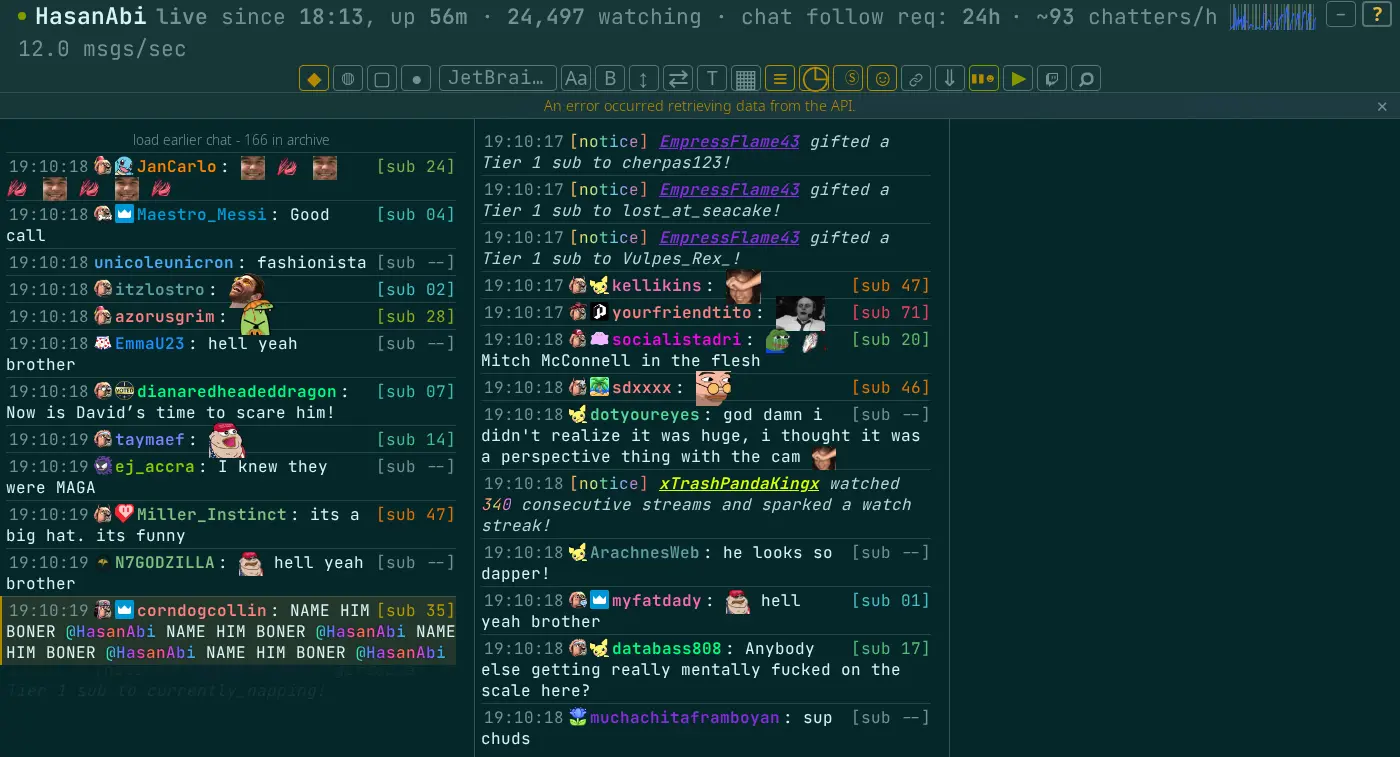The height and width of the screenshot is (757, 1400).
Task: Click emote in kellikins message
Action: tap(743, 286)
